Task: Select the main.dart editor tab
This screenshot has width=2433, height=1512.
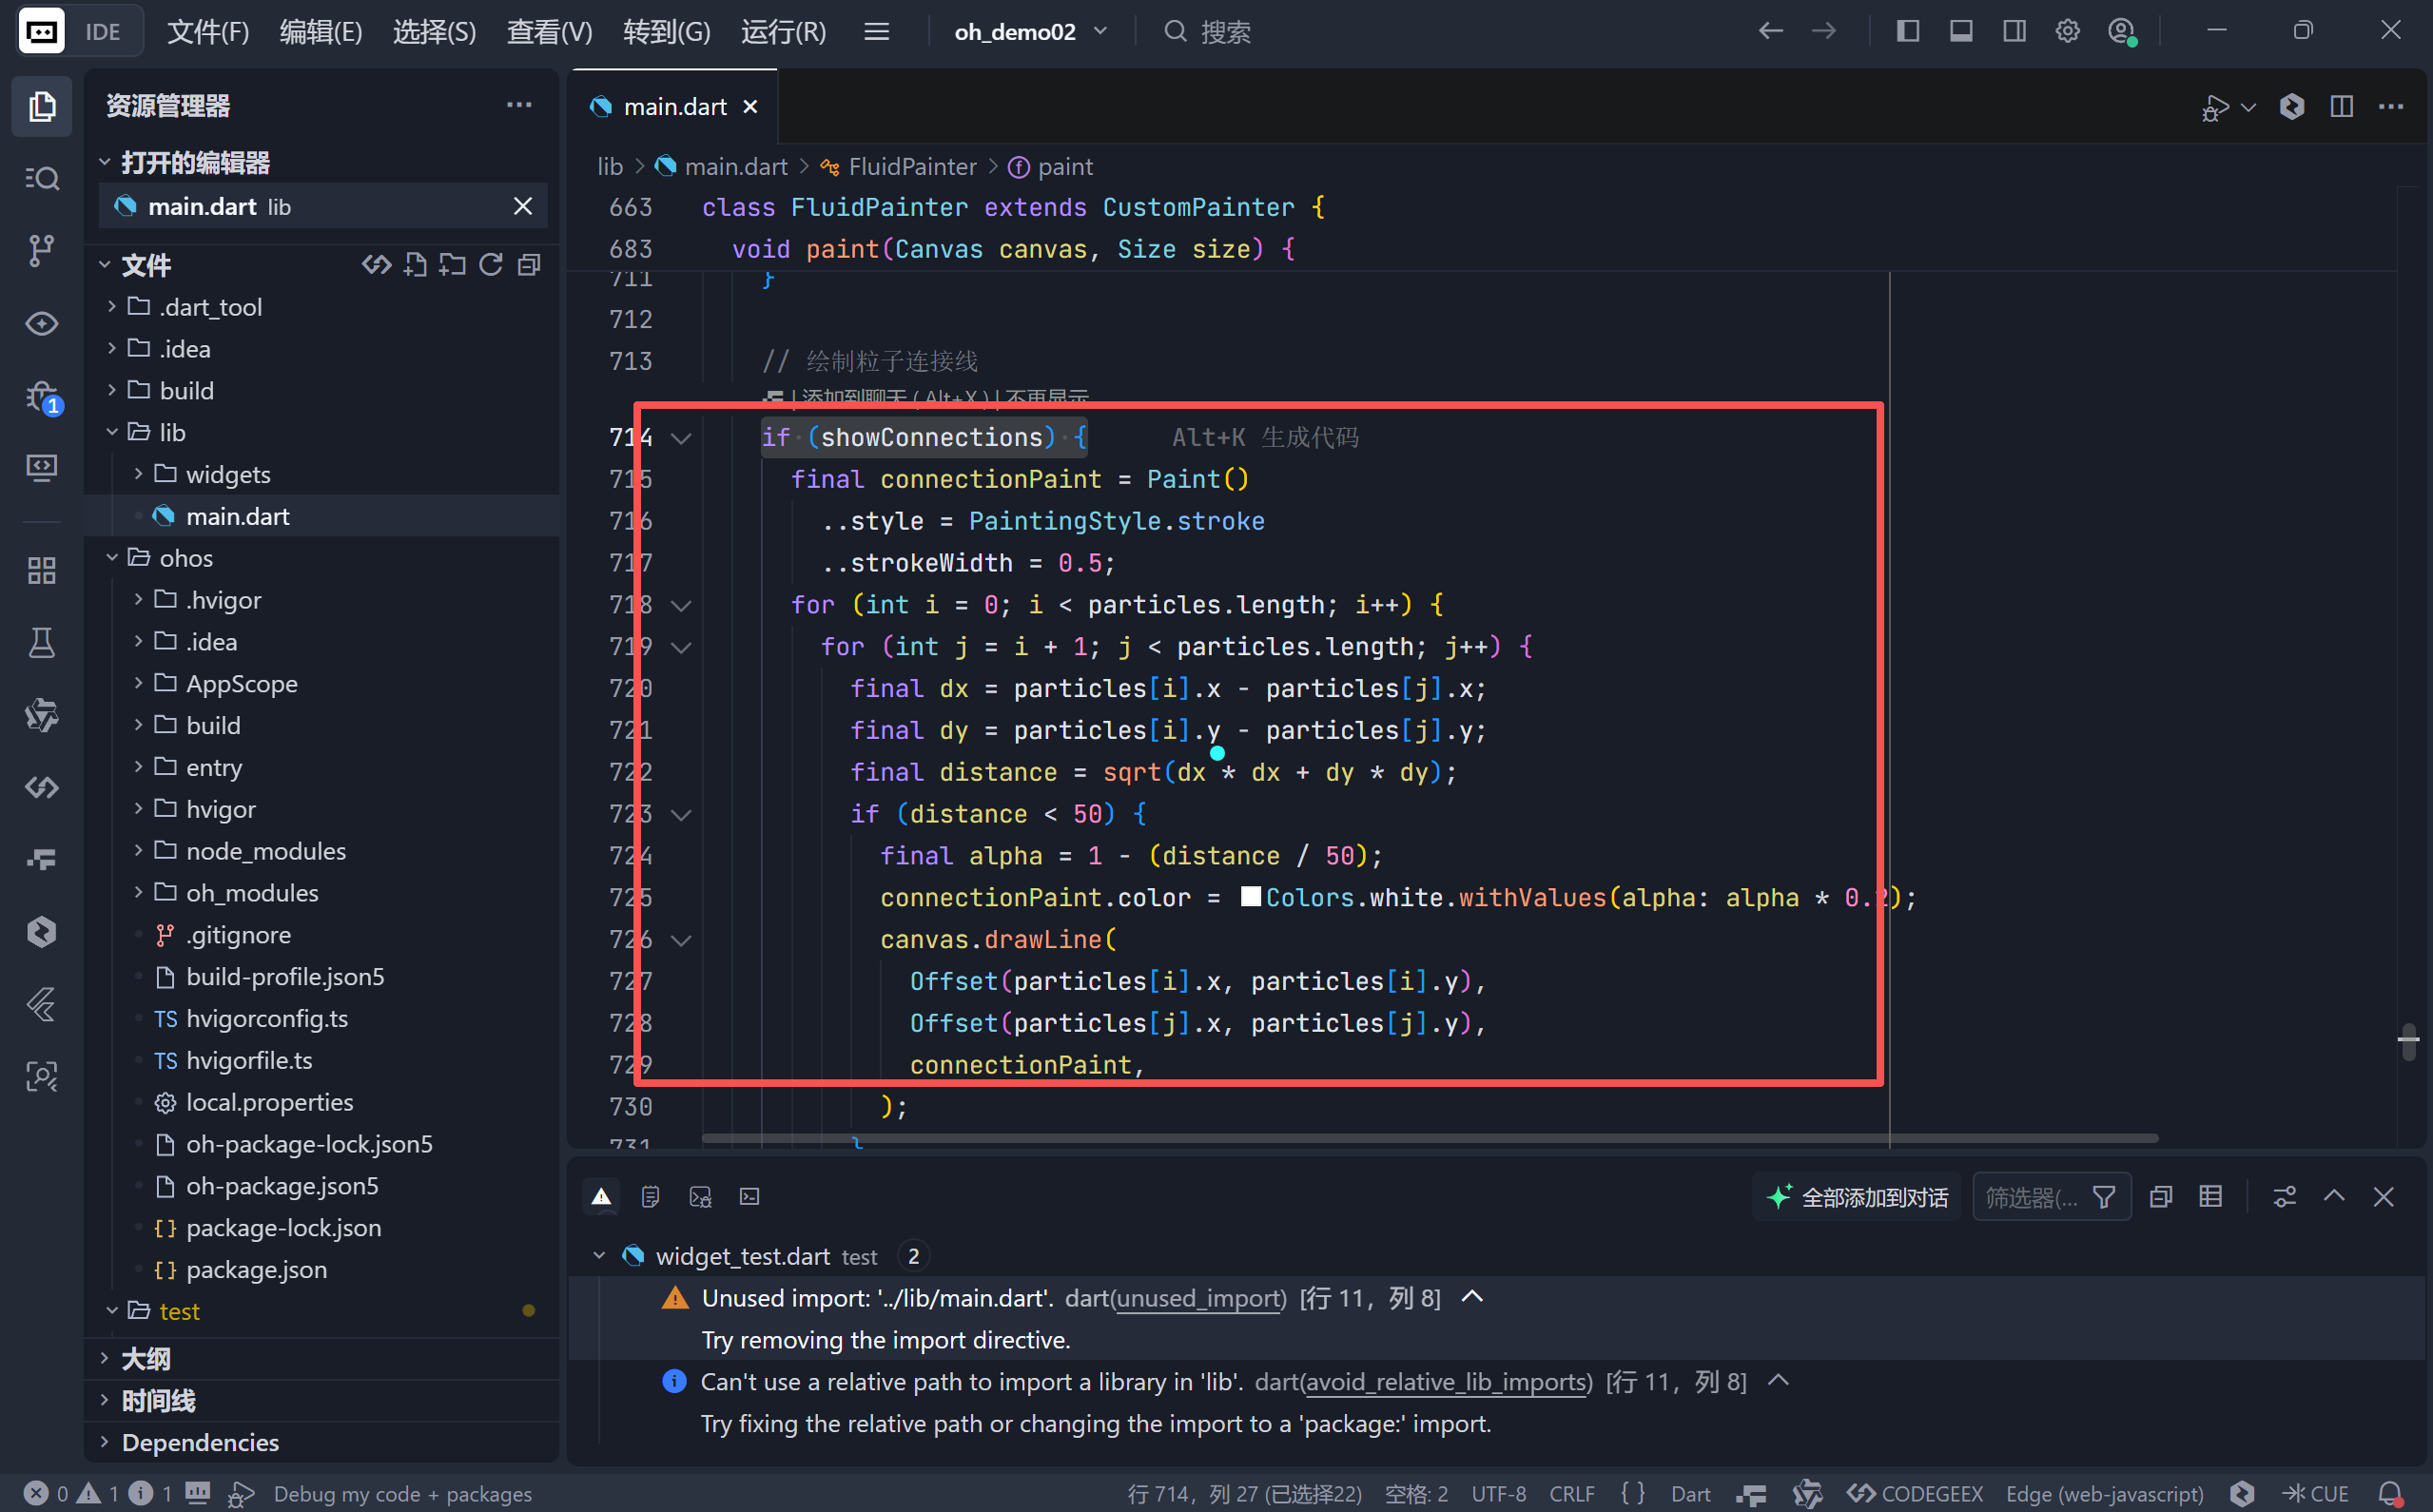Action: (674, 106)
